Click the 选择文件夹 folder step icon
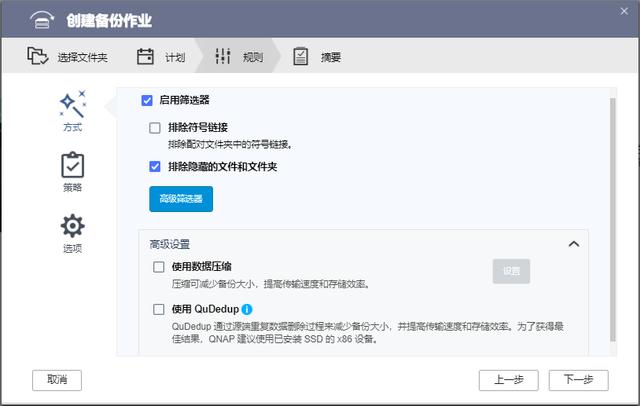 (38, 56)
